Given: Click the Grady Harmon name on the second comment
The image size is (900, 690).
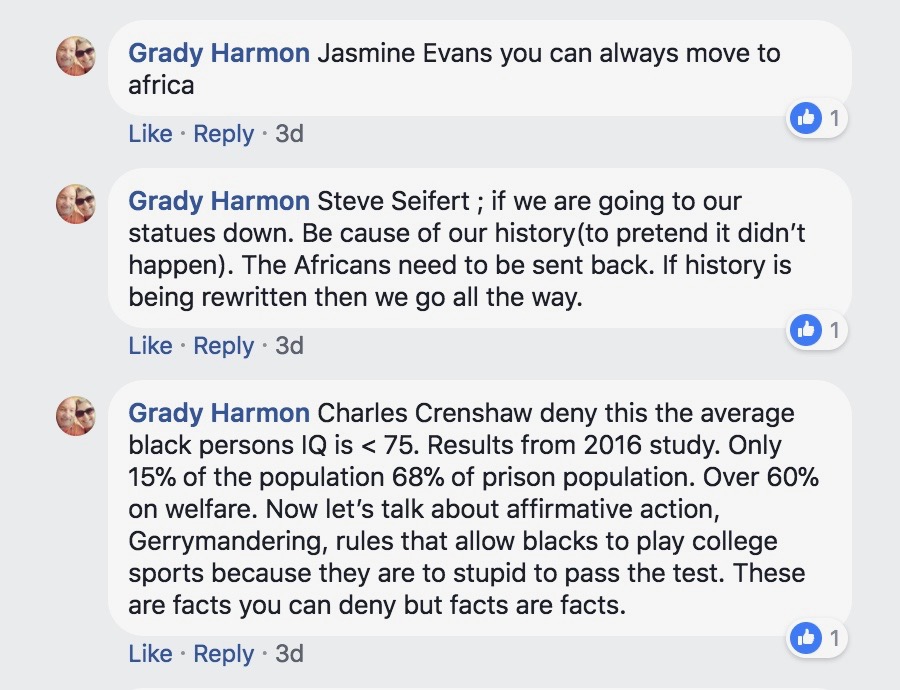Looking at the screenshot, I should (x=219, y=201).
